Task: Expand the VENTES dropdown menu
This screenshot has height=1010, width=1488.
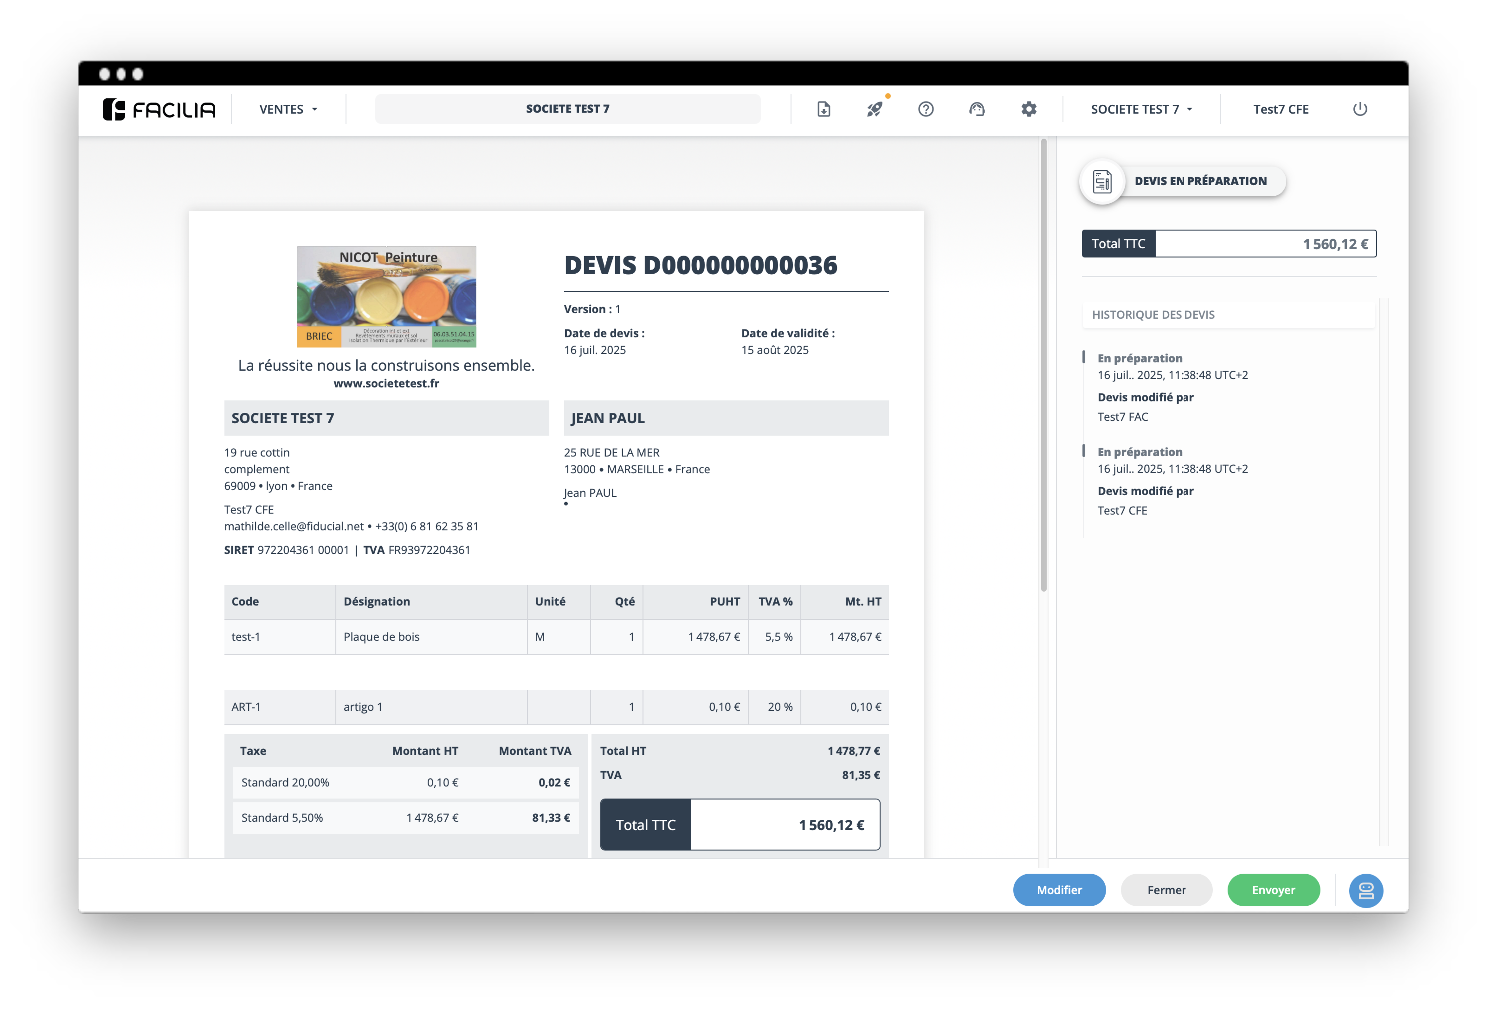Action: (288, 109)
